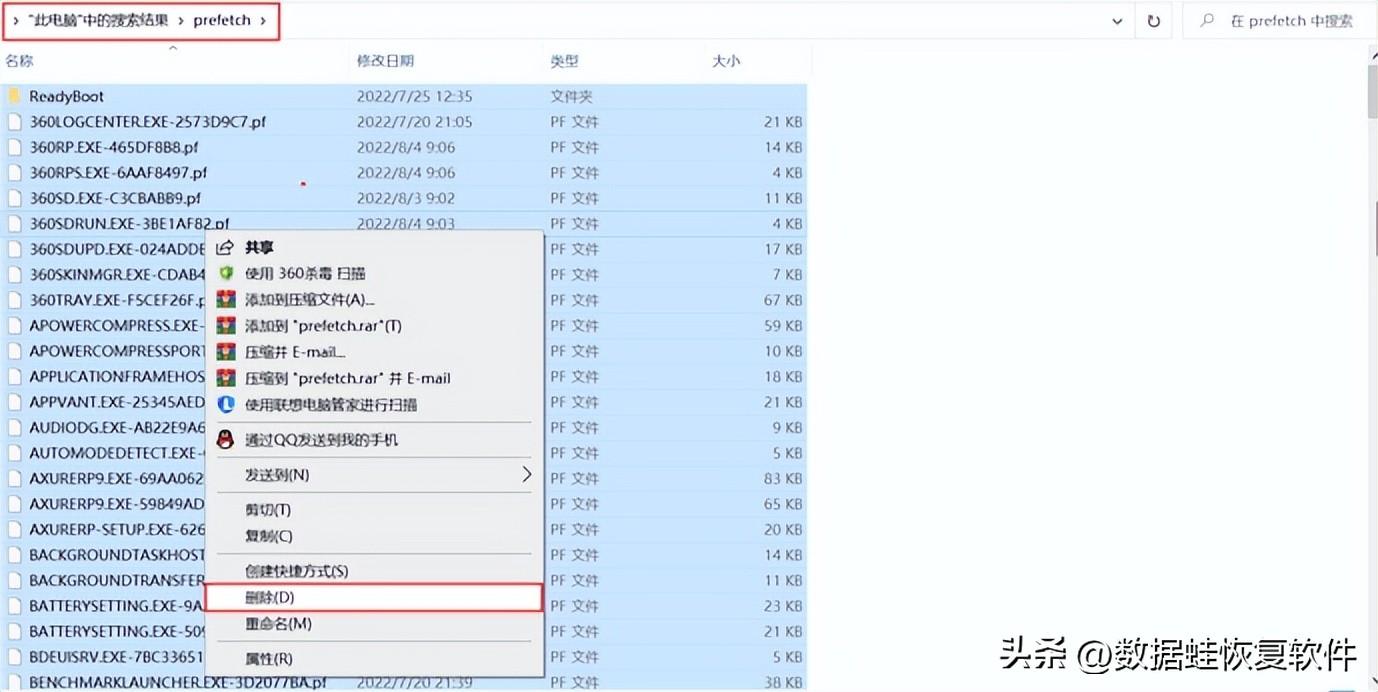Screen dimensions: 1378x692
Task: Click the refresh icon in address bar
Action: click(1154, 20)
